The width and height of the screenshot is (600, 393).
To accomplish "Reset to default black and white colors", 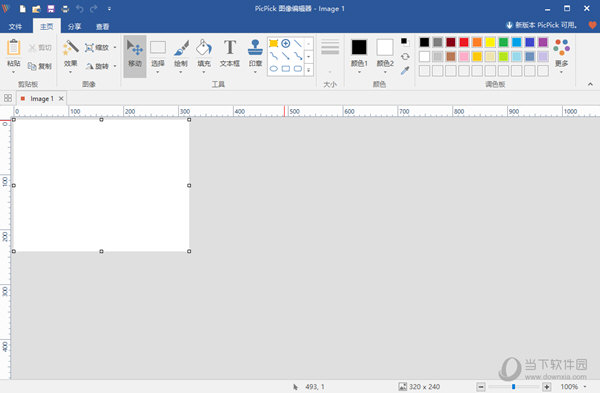I will click(x=405, y=41).
